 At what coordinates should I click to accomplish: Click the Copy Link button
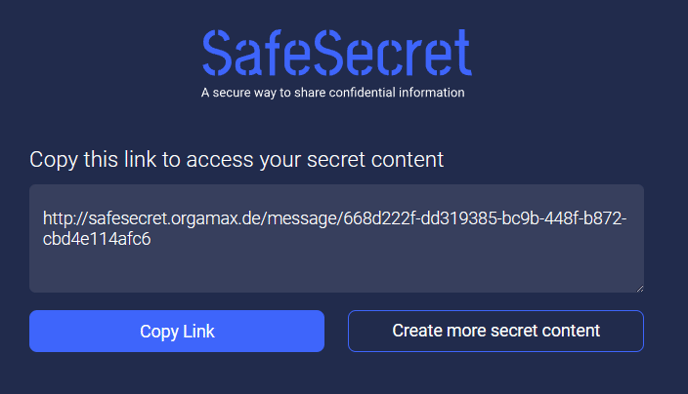click(177, 331)
